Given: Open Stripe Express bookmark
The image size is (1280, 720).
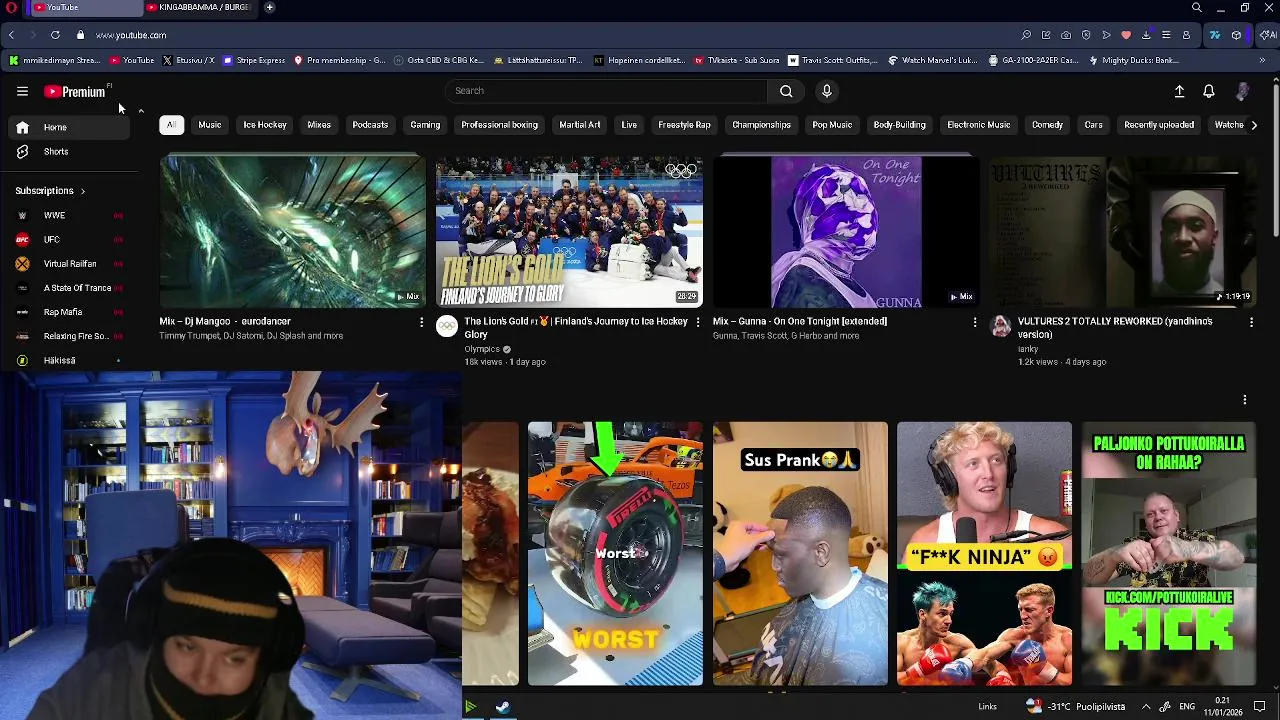Looking at the screenshot, I should (x=254, y=60).
